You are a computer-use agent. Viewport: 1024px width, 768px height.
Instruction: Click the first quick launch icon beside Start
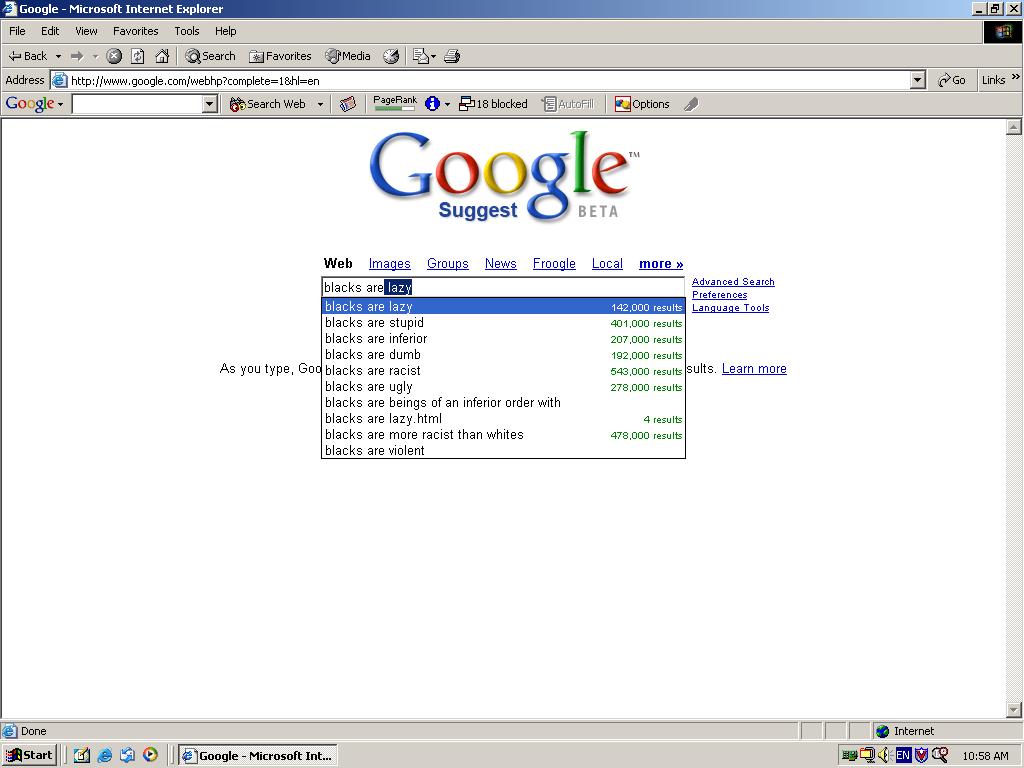tap(82, 756)
